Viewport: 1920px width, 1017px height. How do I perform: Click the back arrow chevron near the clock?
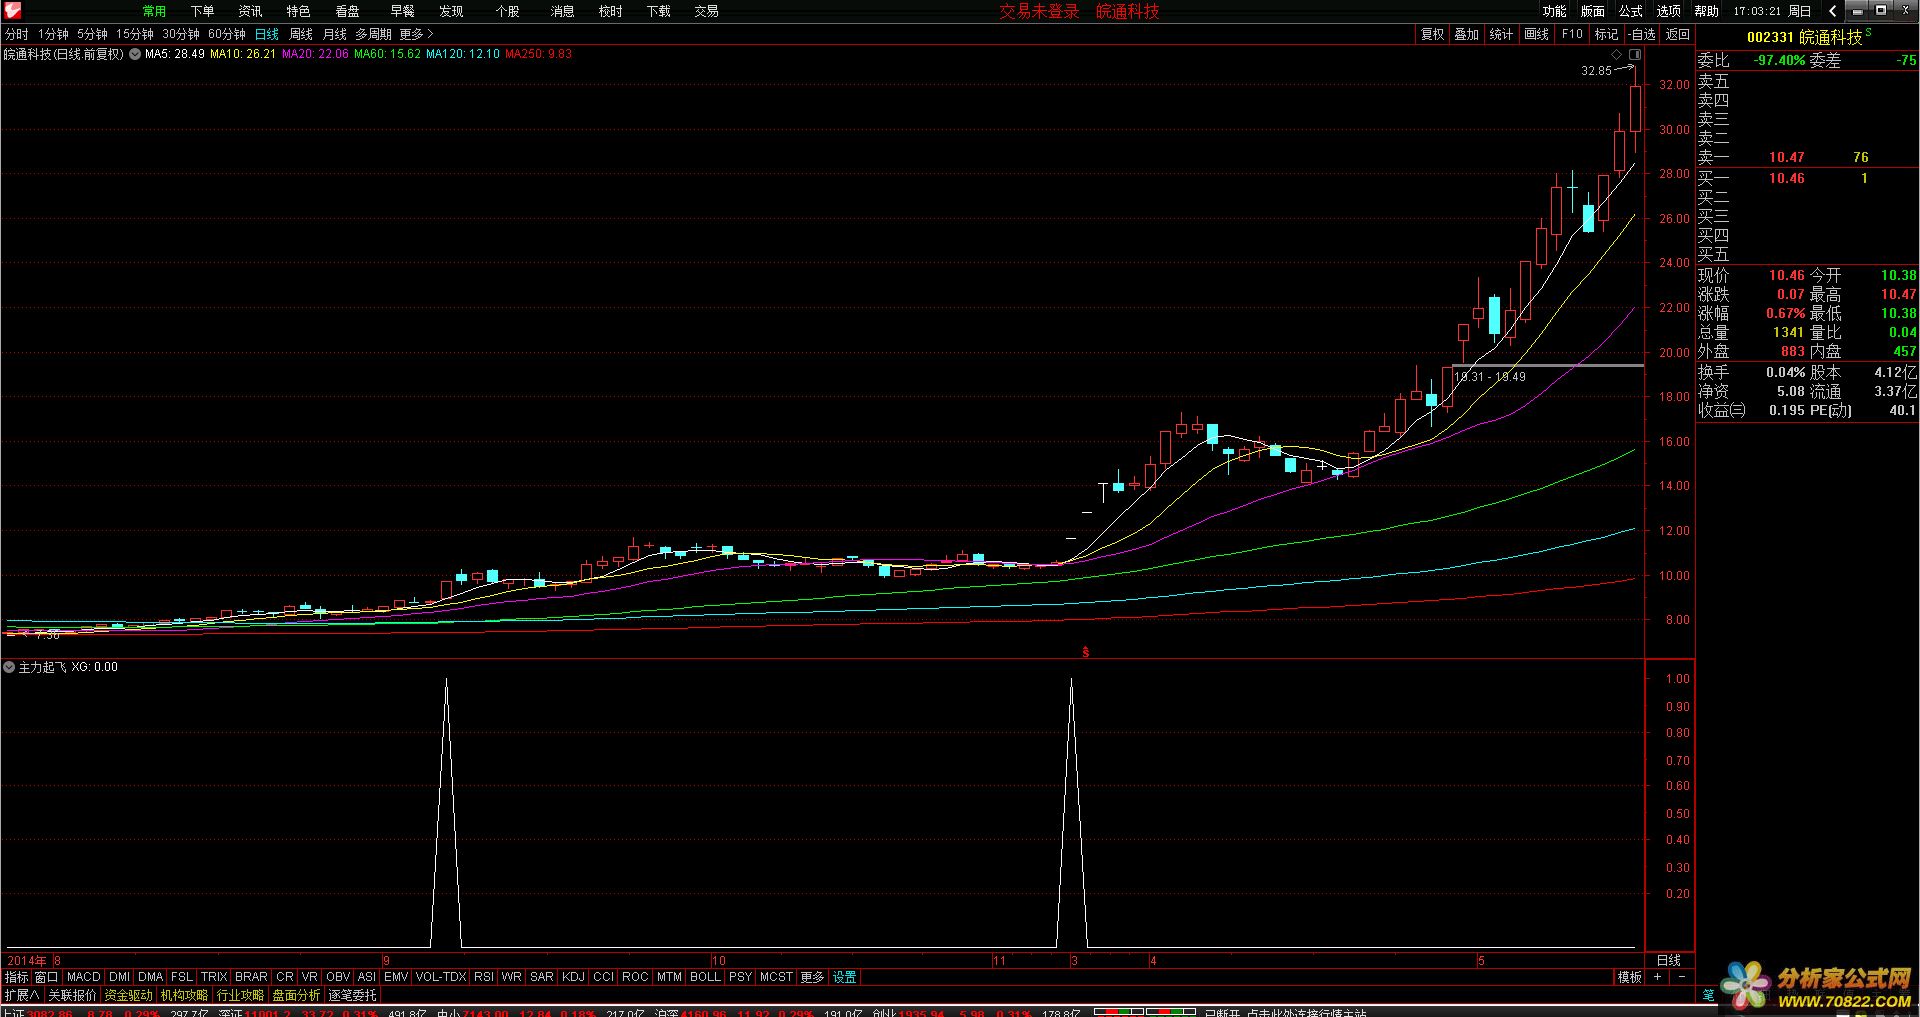point(1832,11)
